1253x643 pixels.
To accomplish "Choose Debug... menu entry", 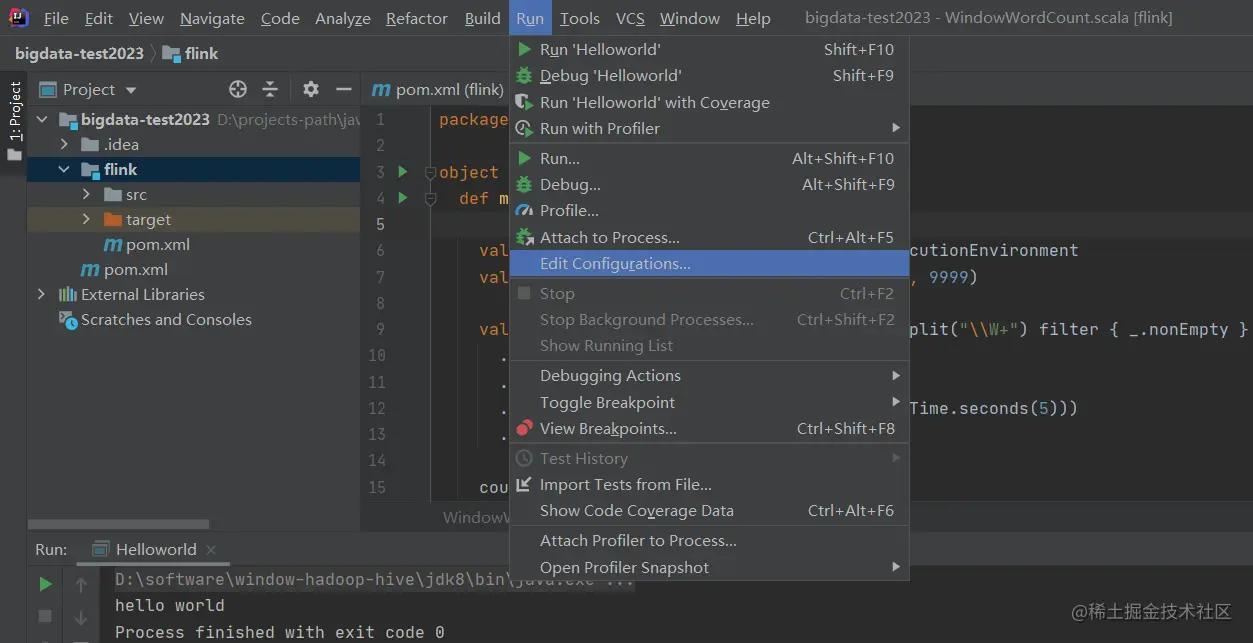I will coord(709,184).
